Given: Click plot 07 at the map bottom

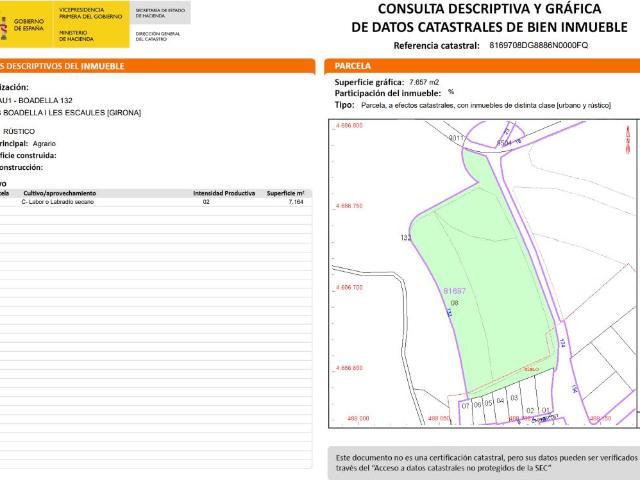Looking at the screenshot, I should [465, 406].
